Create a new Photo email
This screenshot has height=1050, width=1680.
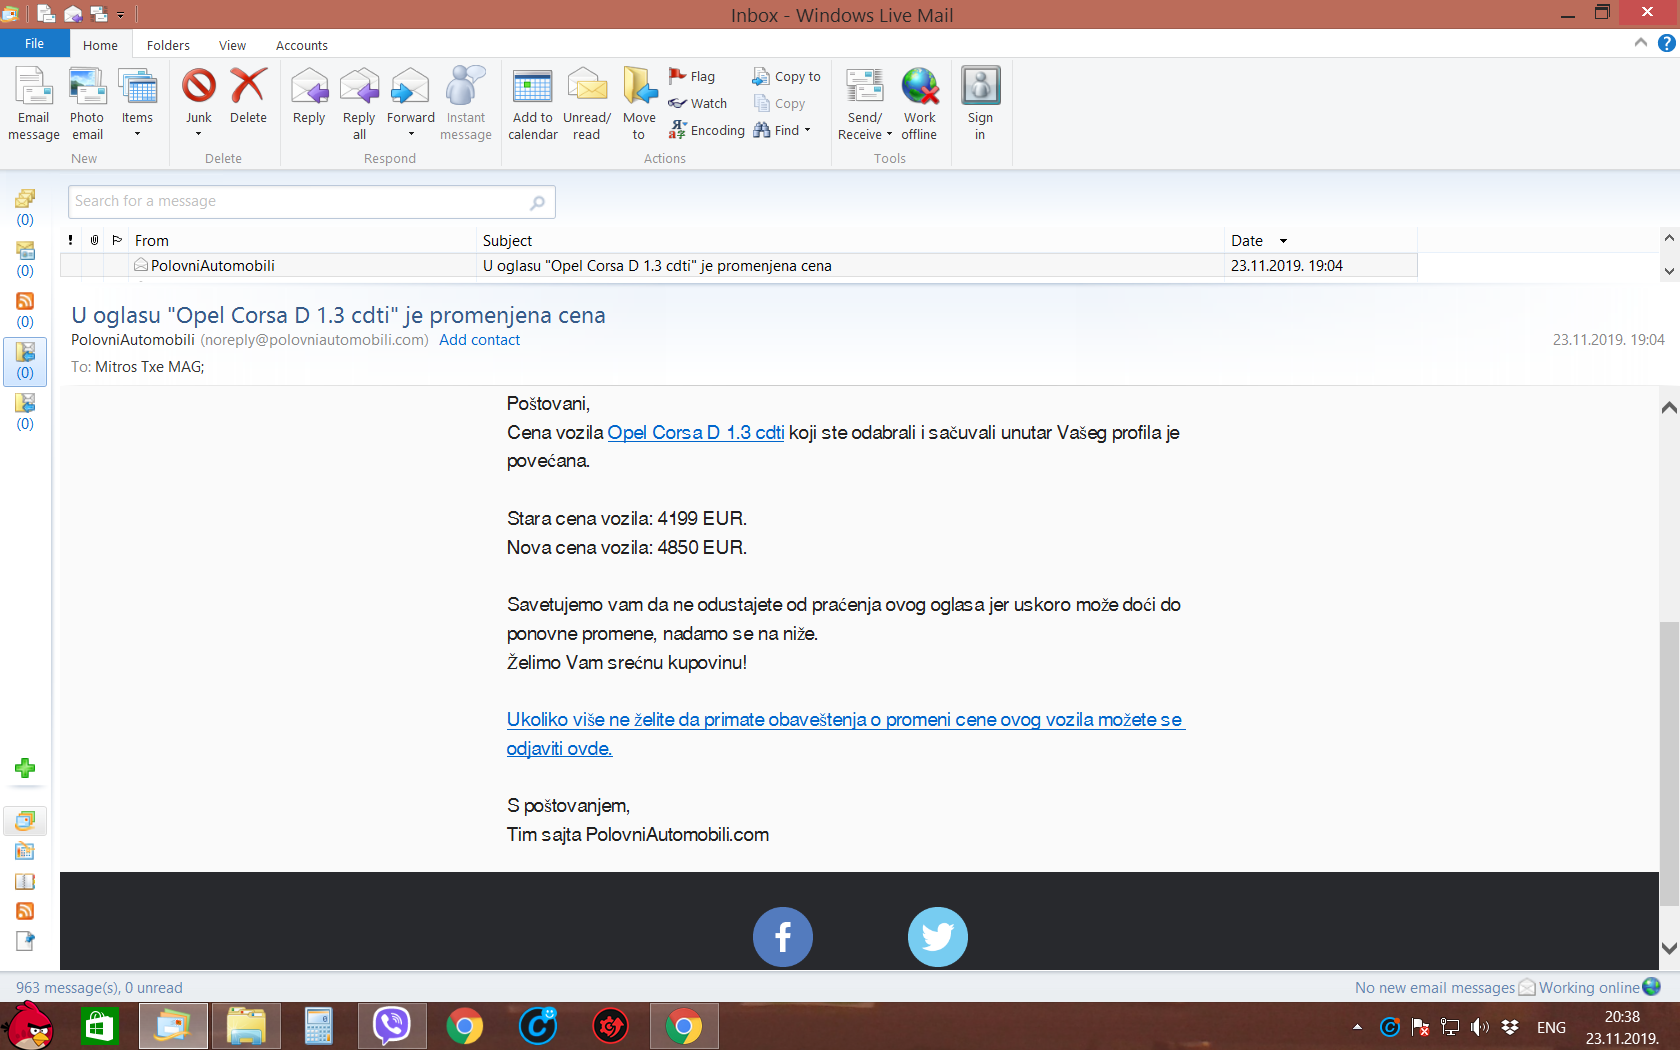pos(87,104)
